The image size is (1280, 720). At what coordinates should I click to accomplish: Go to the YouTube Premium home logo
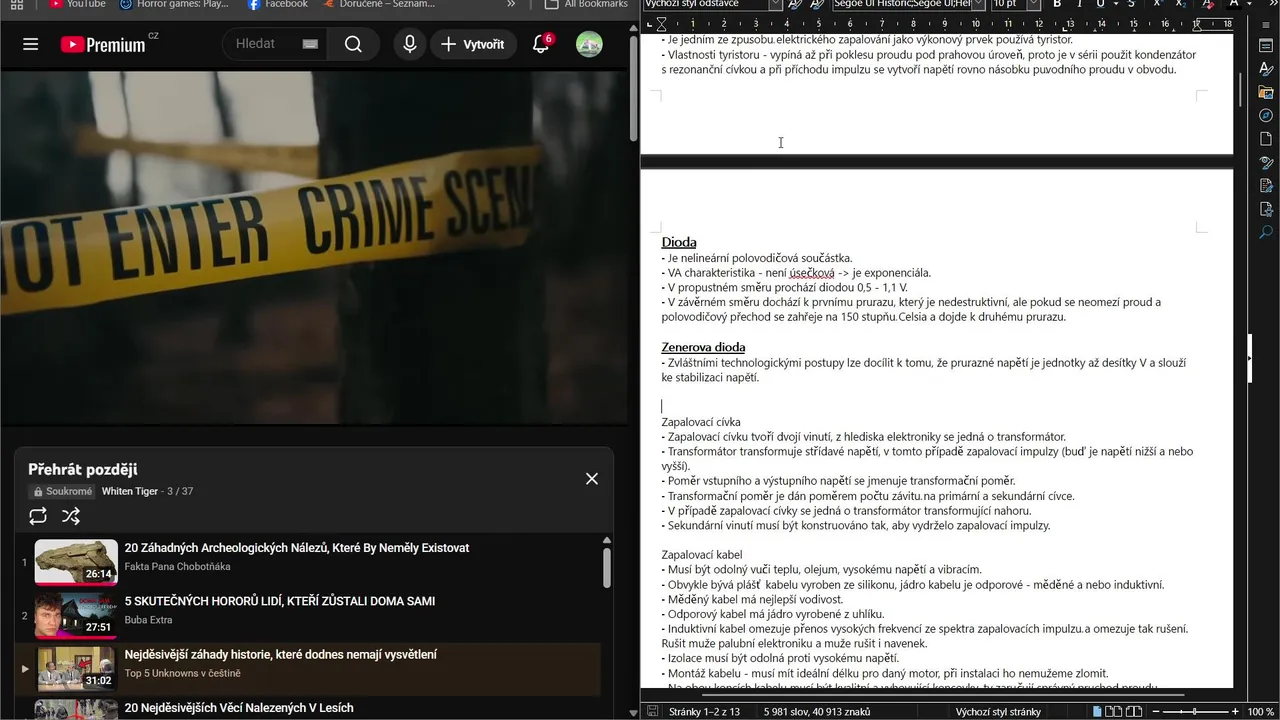[x=103, y=44]
